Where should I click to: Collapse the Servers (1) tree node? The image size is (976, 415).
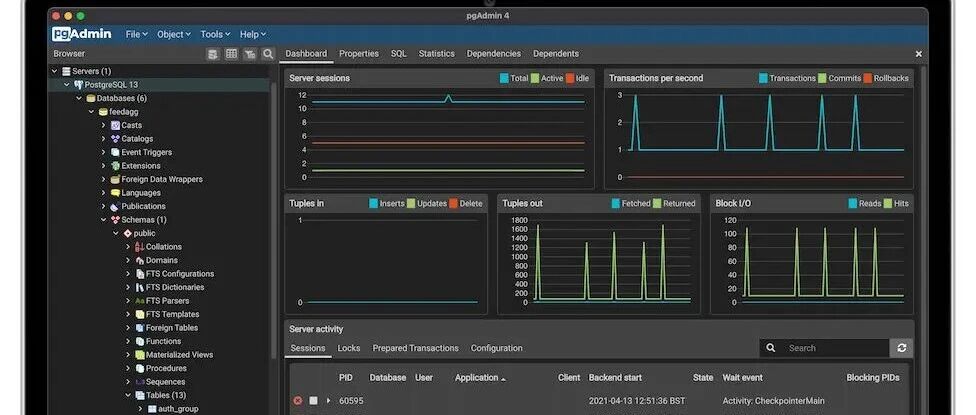[x=55, y=71]
